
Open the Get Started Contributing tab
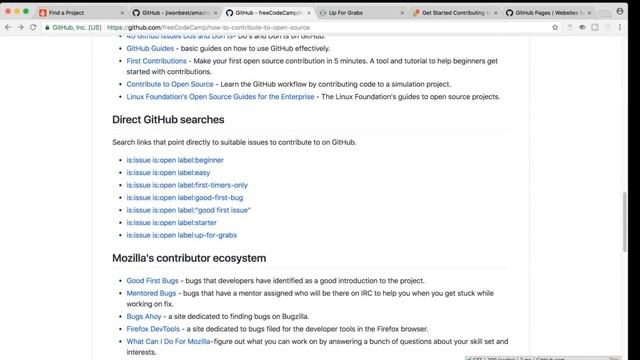[455, 13]
